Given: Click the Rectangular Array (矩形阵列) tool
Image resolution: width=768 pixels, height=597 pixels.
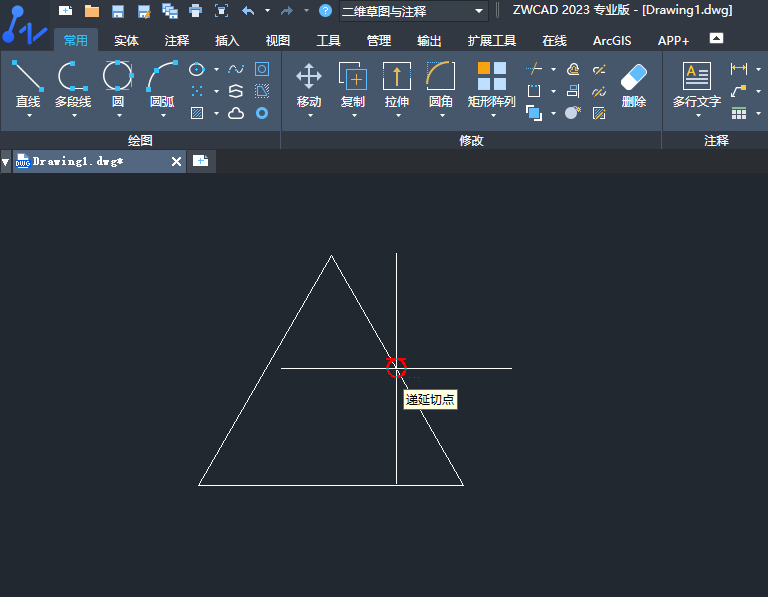Looking at the screenshot, I should (x=491, y=83).
